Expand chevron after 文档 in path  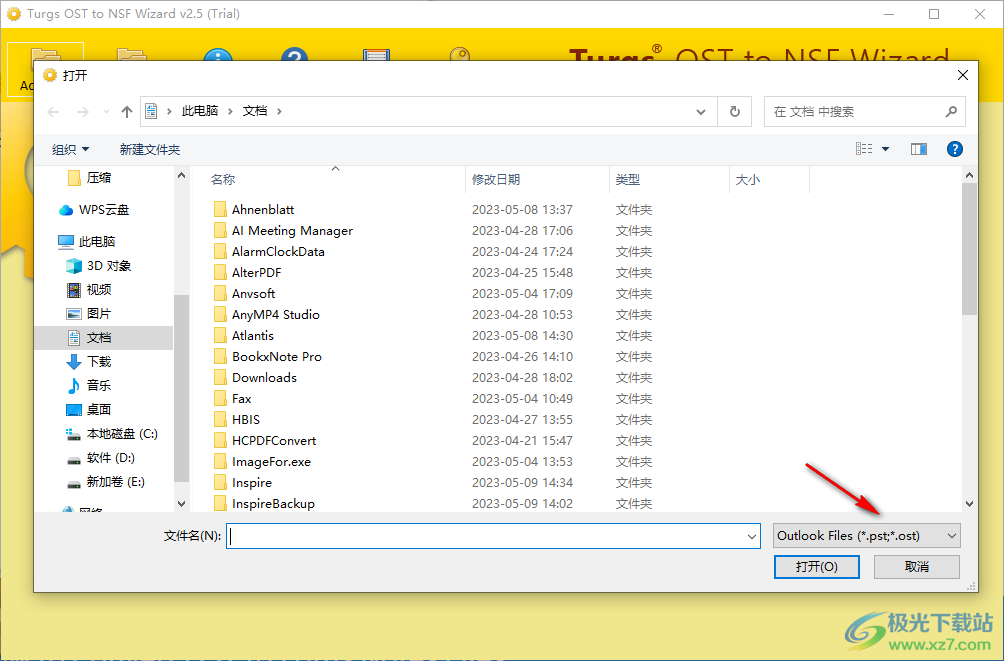pos(279,111)
